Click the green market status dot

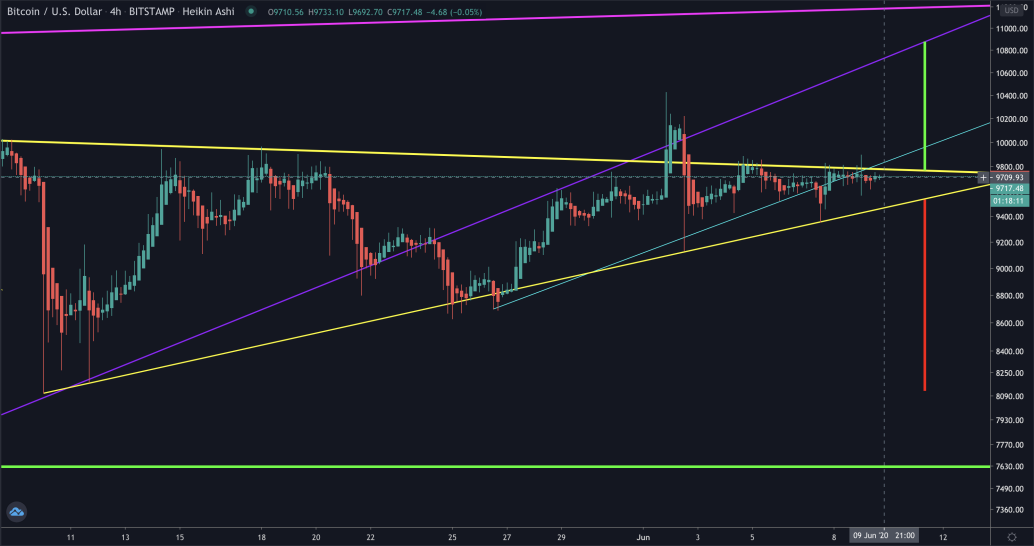(x=251, y=12)
